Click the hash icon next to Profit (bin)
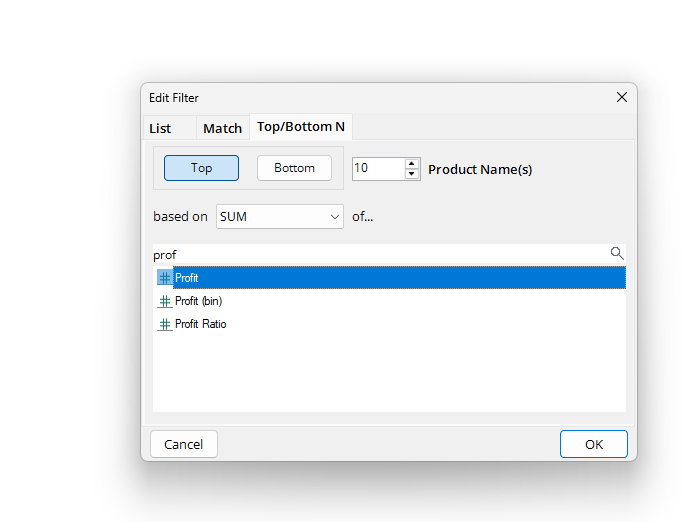 pos(164,301)
